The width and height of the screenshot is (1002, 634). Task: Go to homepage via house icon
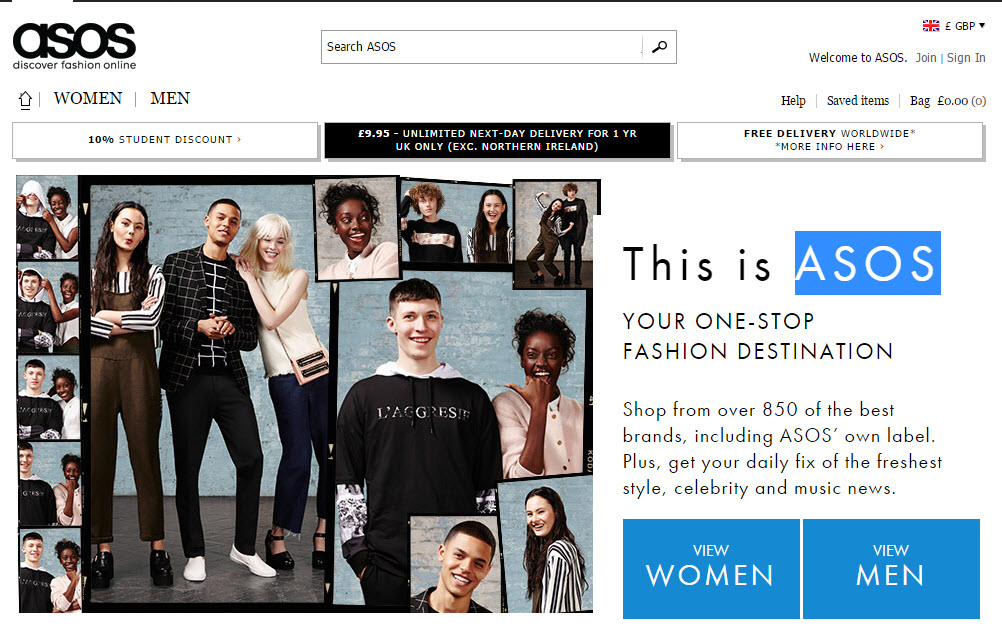[25, 99]
